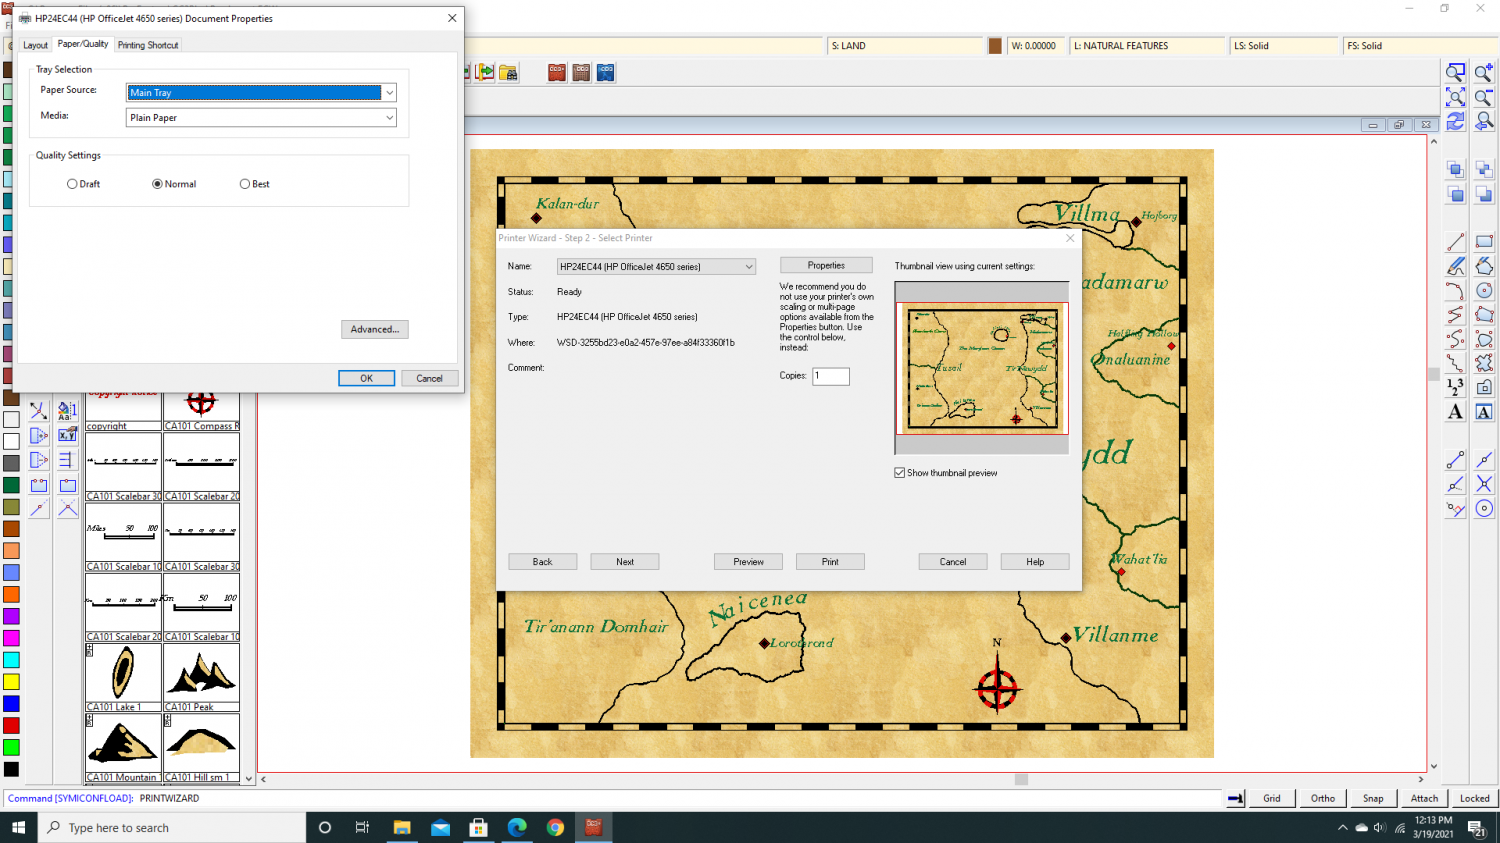Select the CA101 Peak symbol thumbnail
Screen dimensions: 1500x843
coord(201,677)
